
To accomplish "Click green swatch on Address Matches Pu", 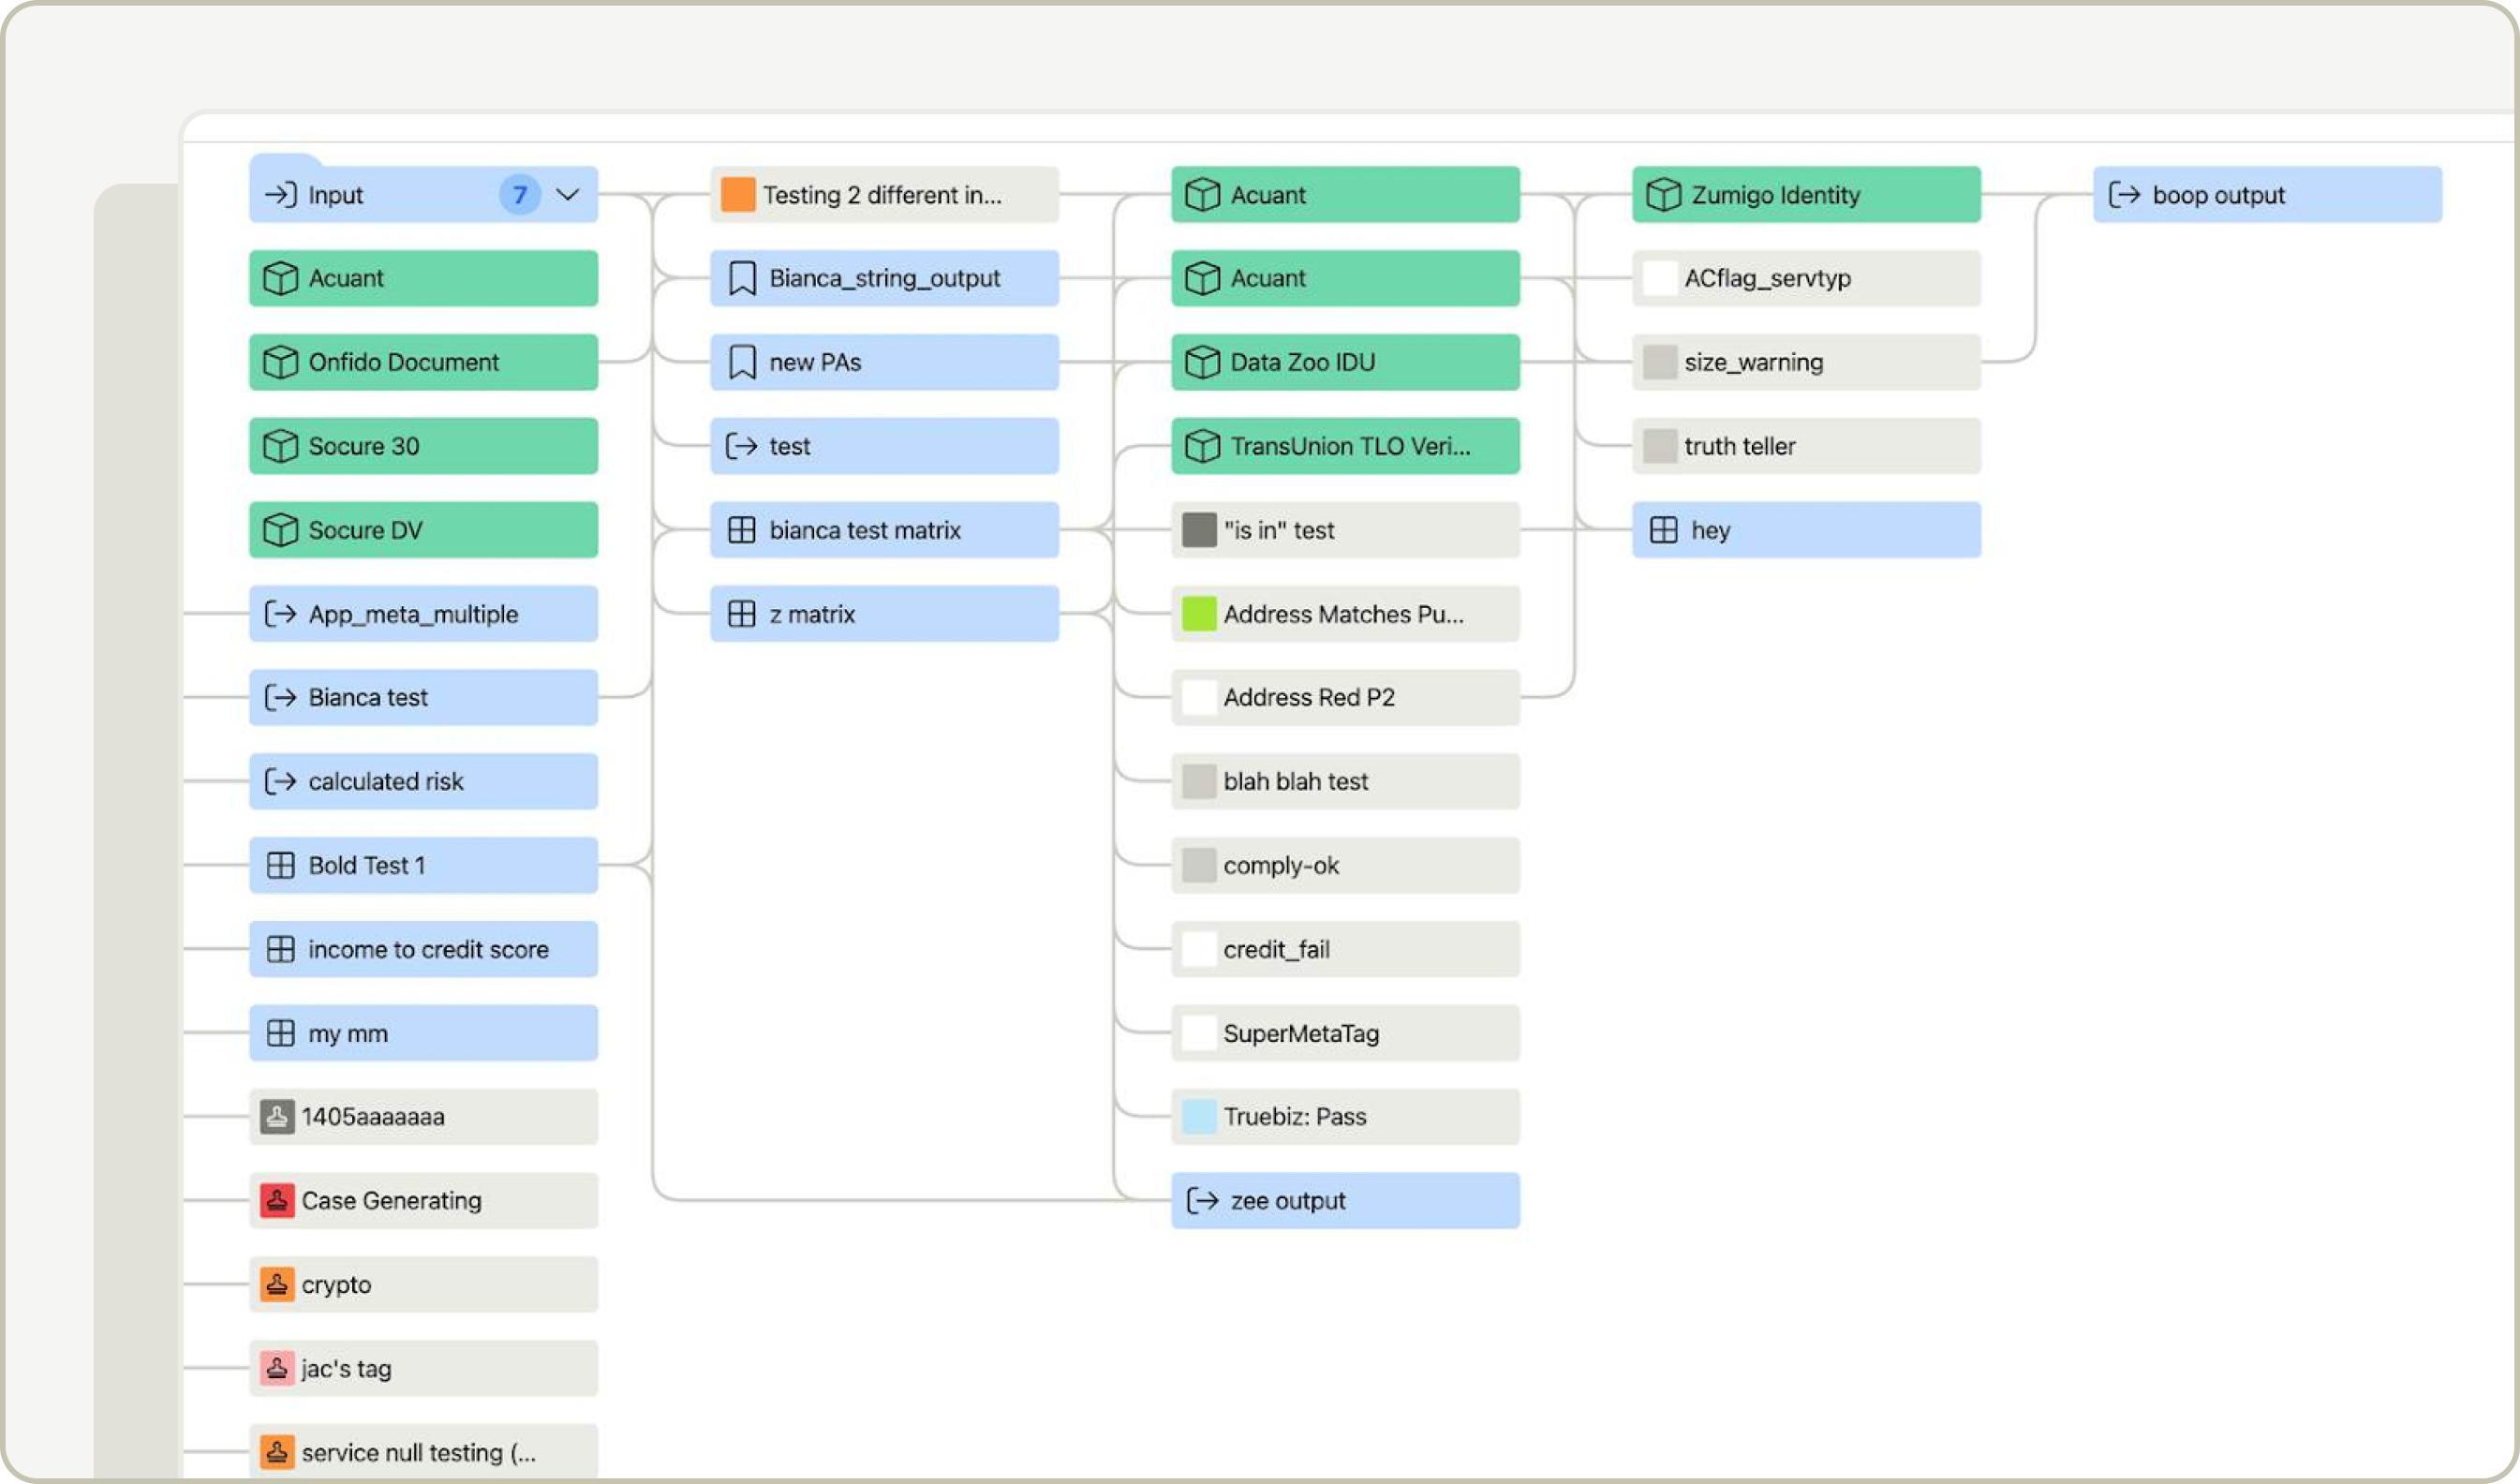I will [1198, 614].
